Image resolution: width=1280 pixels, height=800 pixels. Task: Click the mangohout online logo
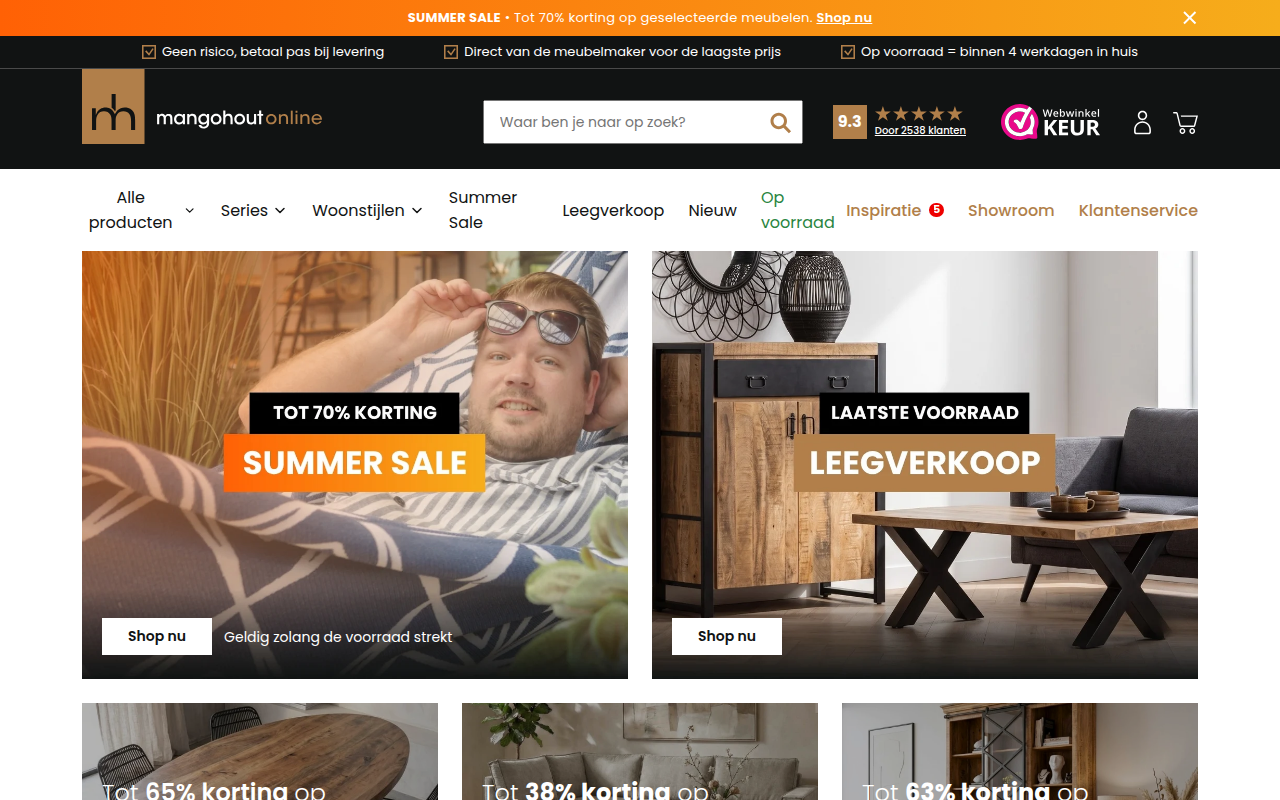coord(202,107)
